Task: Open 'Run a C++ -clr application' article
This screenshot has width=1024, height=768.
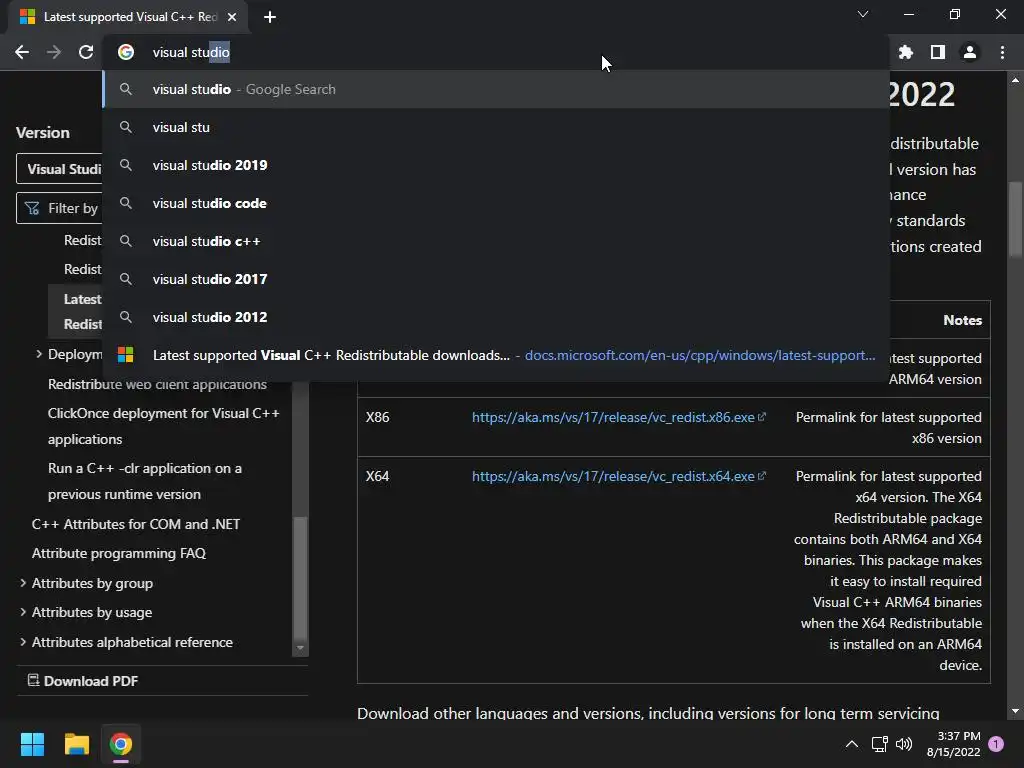Action: click(144, 481)
